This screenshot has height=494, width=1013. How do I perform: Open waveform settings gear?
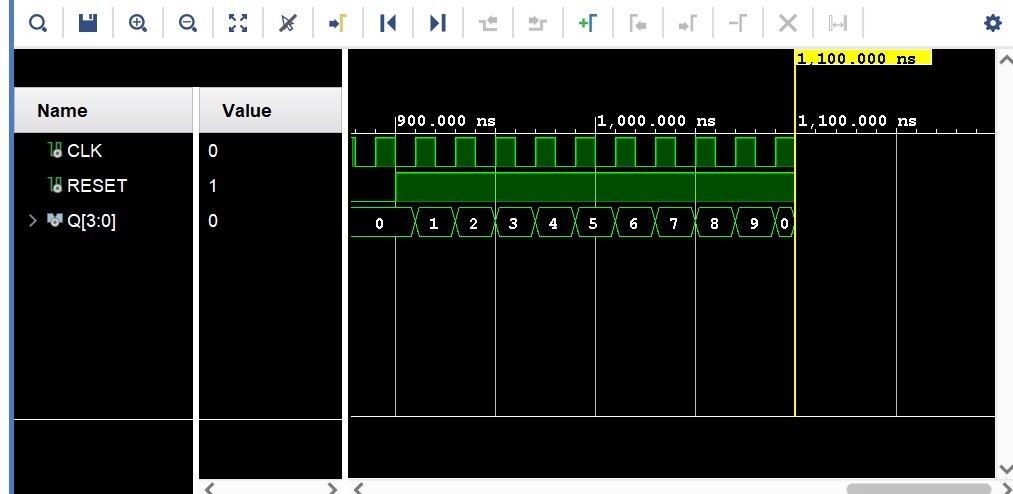pyautogui.click(x=992, y=23)
